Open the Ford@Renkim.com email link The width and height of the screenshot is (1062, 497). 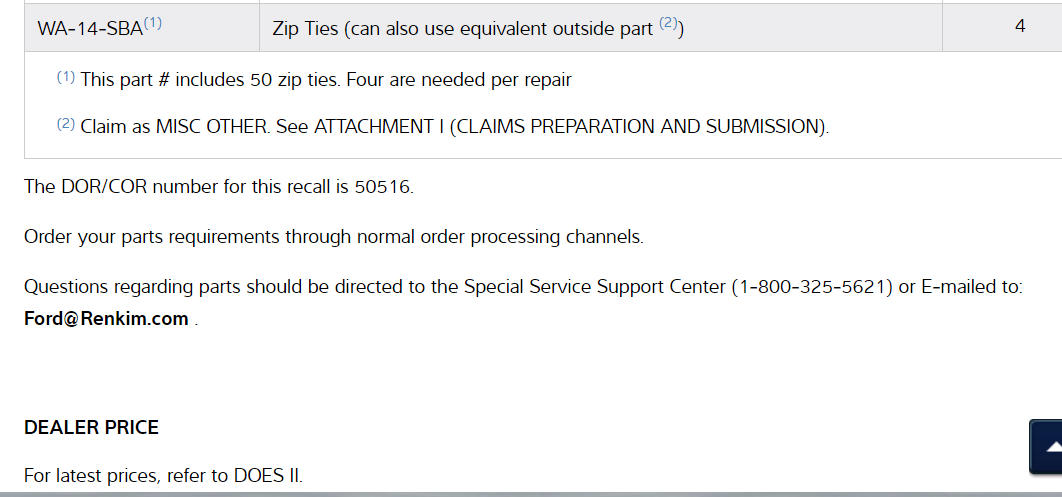106,319
